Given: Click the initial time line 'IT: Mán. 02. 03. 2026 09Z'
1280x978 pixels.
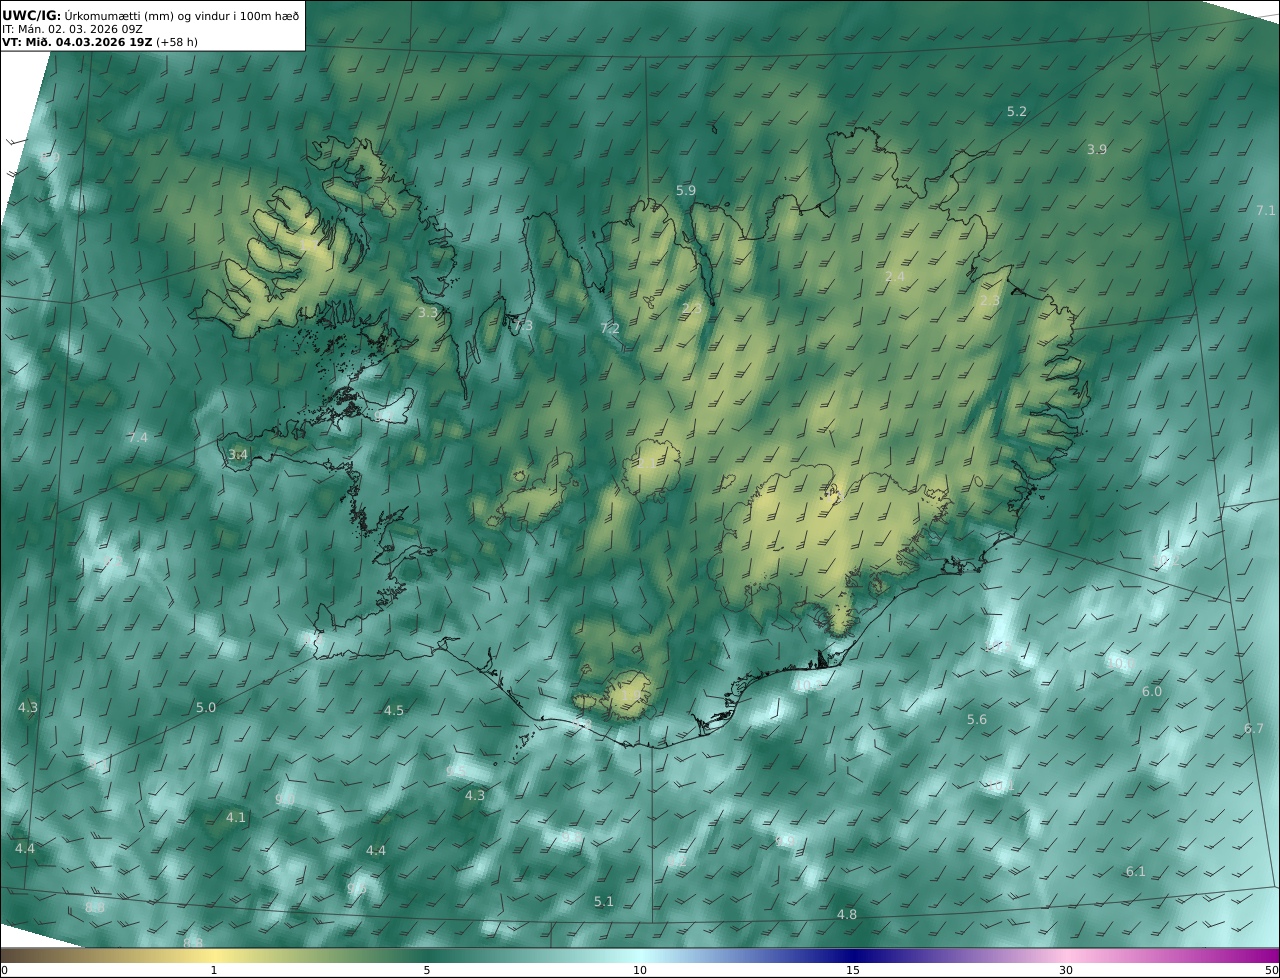Looking at the screenshot, I should click(70, 30).
